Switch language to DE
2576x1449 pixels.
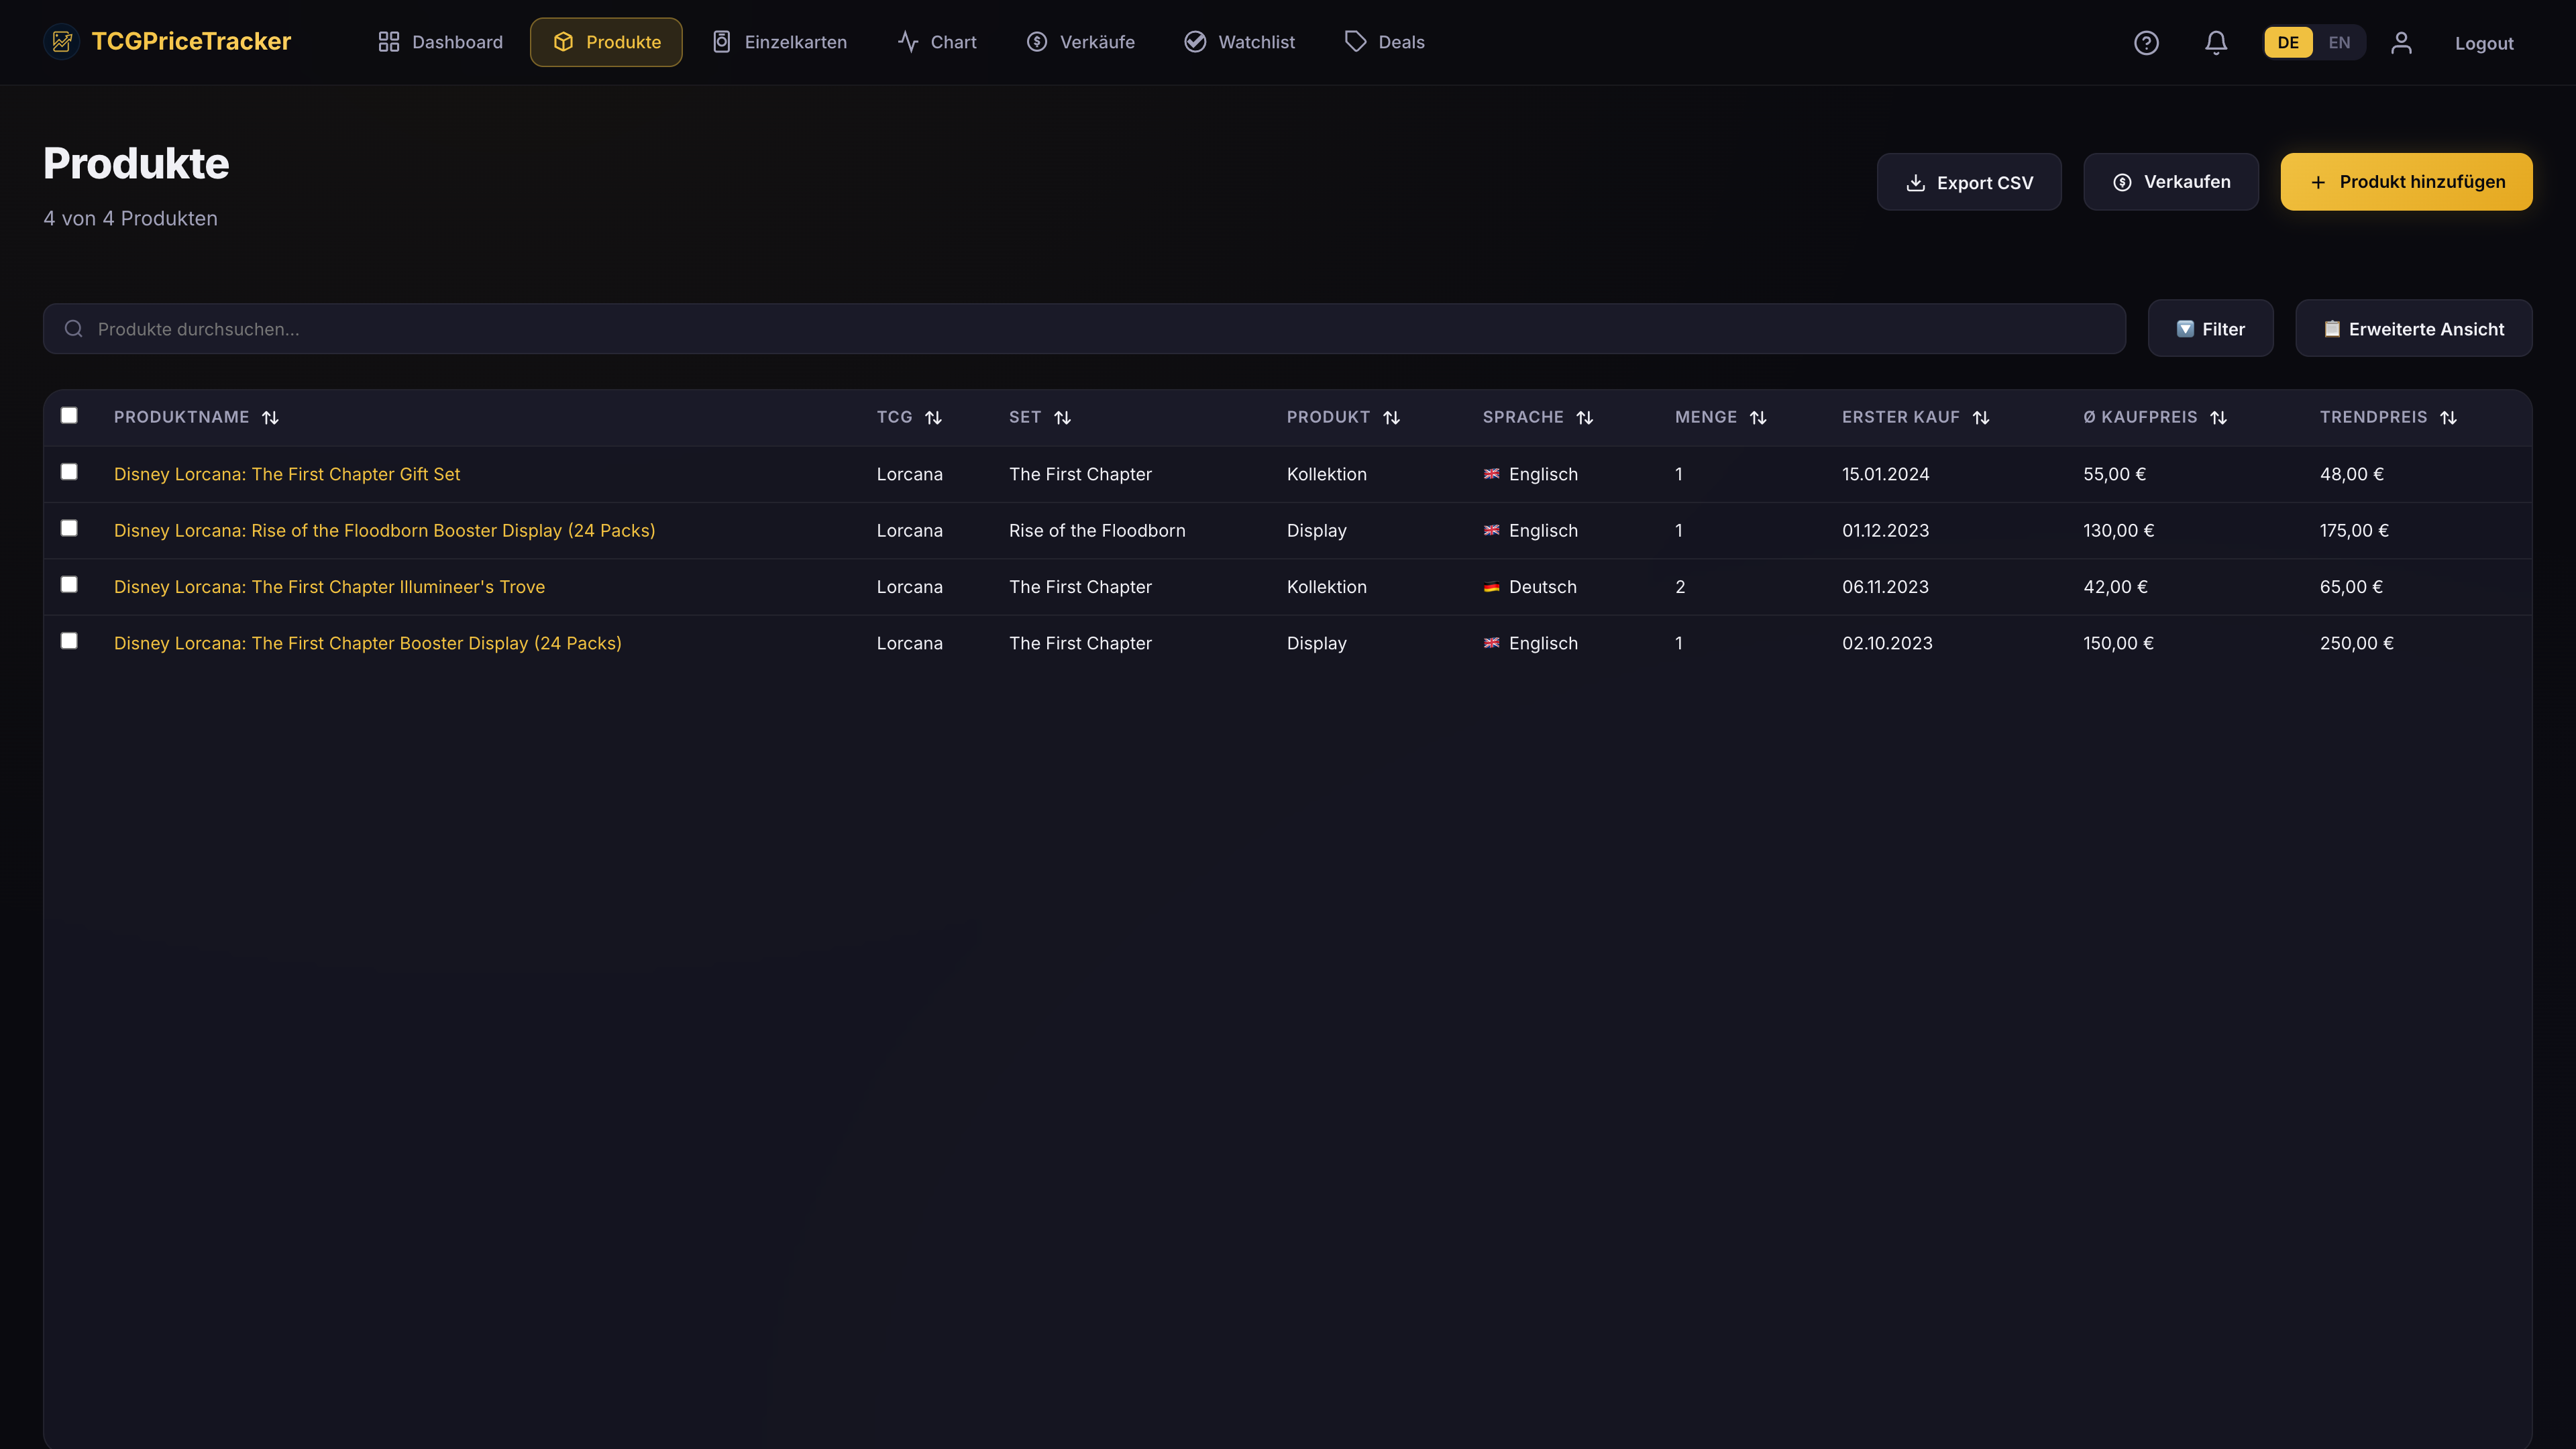pyautogui.click(x=2288, y=42)
